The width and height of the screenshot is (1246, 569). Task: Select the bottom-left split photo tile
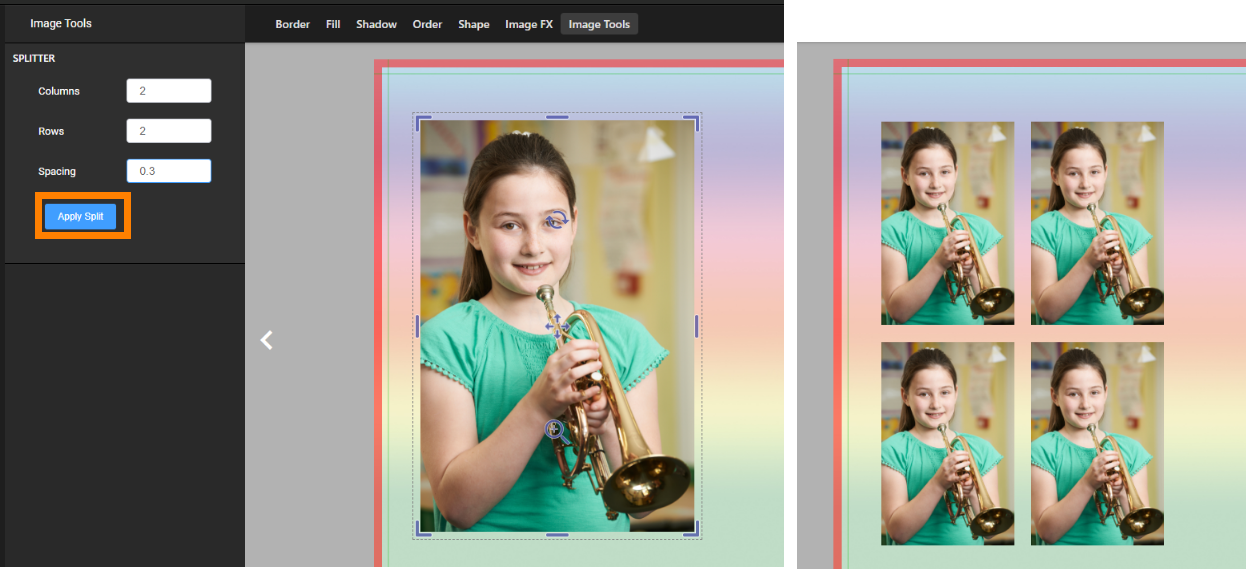tap(947, 444)
